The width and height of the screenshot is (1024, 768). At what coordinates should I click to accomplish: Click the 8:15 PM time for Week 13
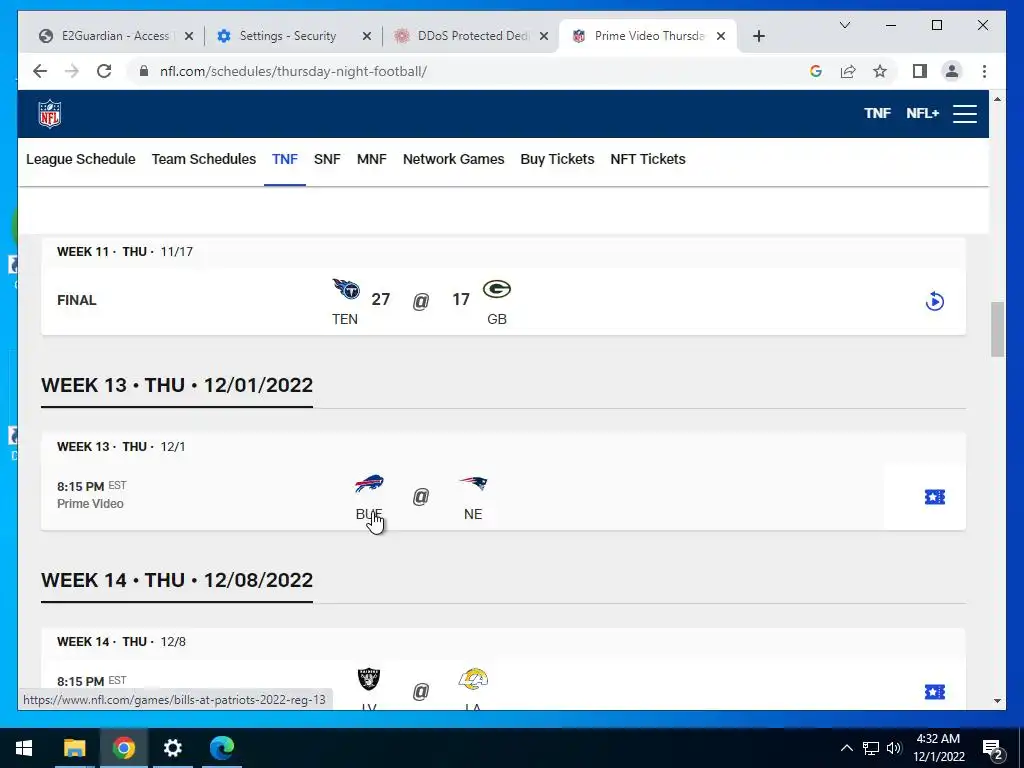[80, 487]
